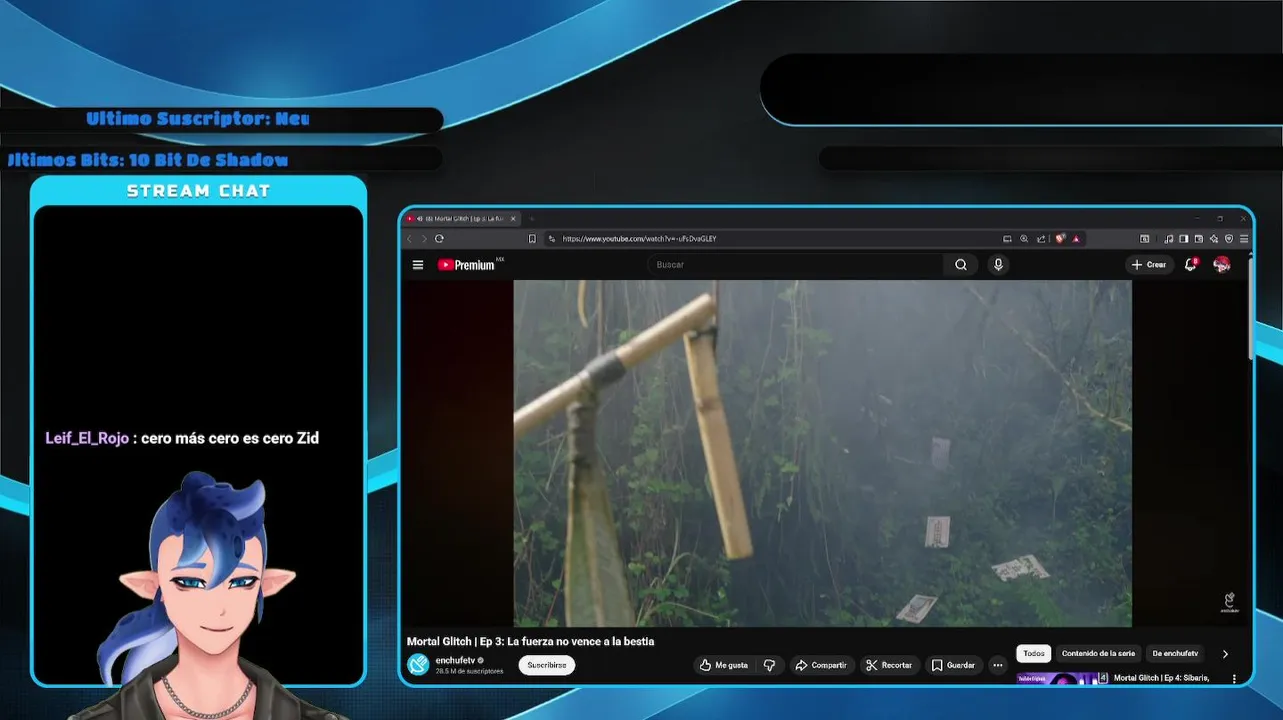Screen dimensions: 1283x720
Task: Open a new browser tab
Action: [532, 218]
